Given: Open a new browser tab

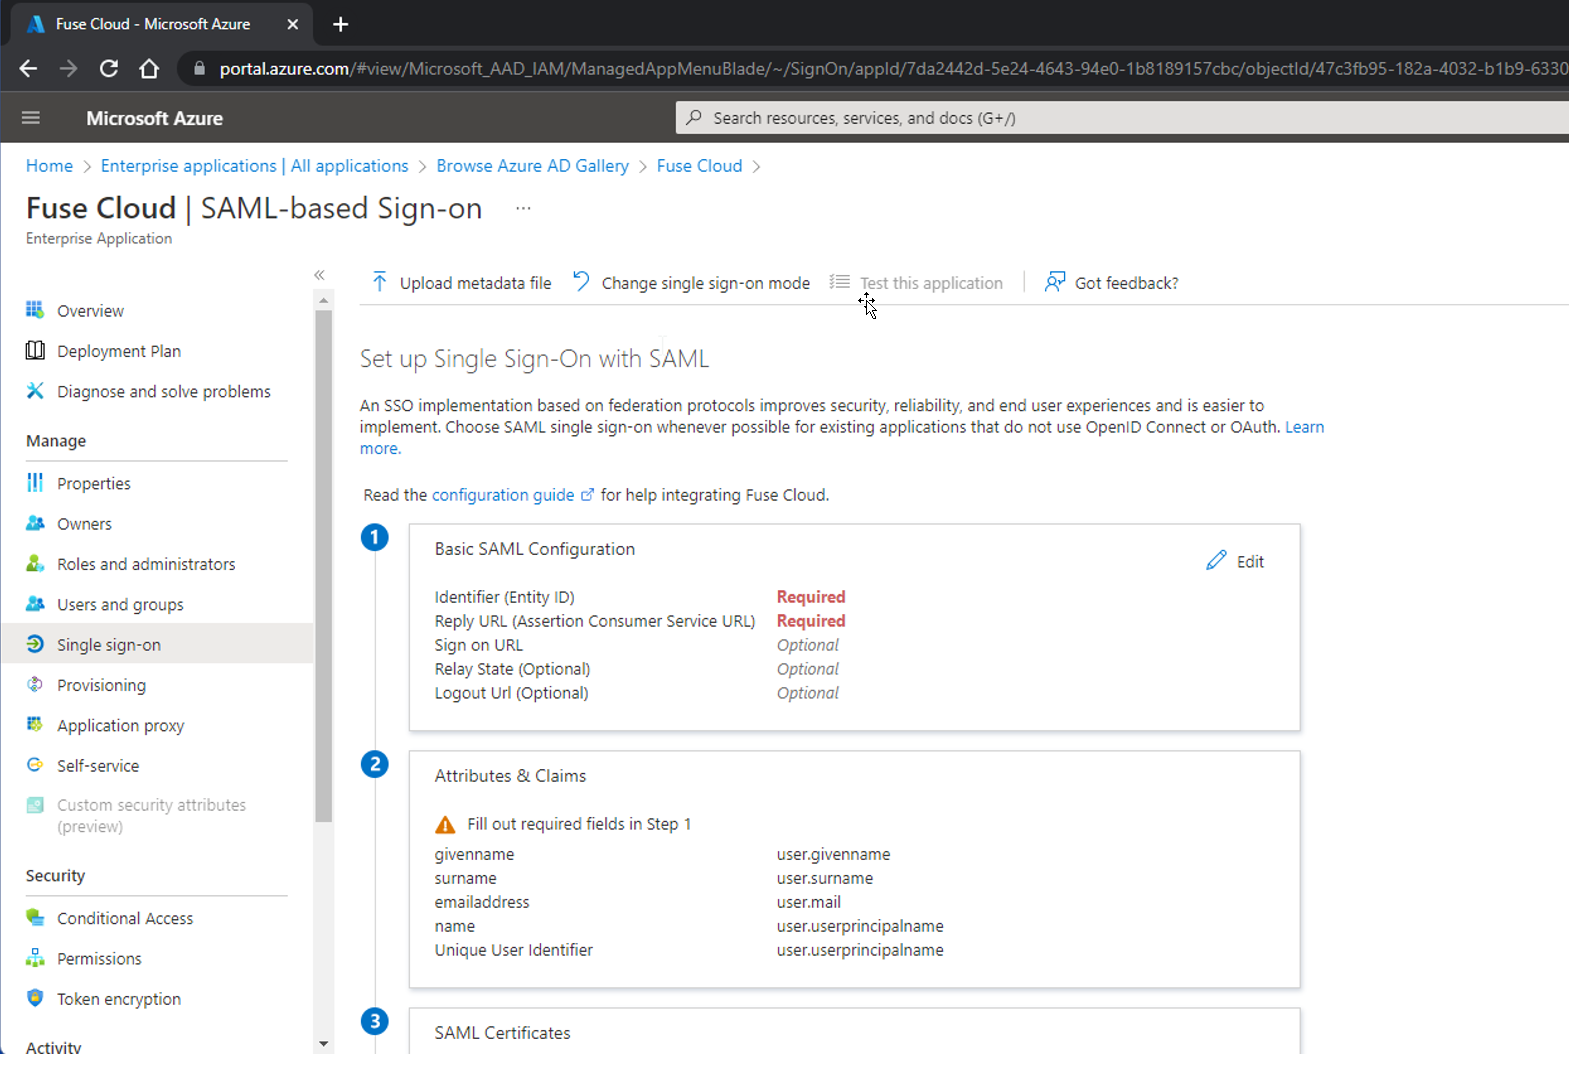Looking at the screenshot, I should point(340,24).
